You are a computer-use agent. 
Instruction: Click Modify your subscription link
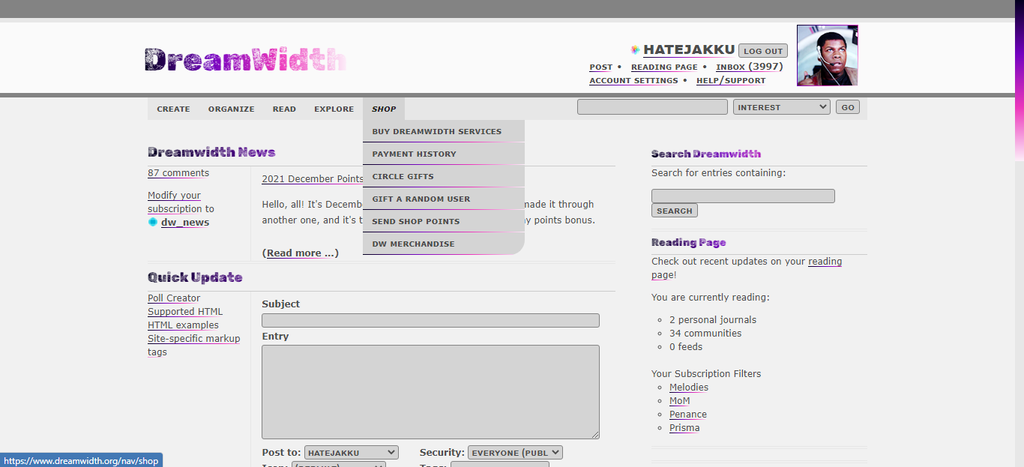pos(175,202)
